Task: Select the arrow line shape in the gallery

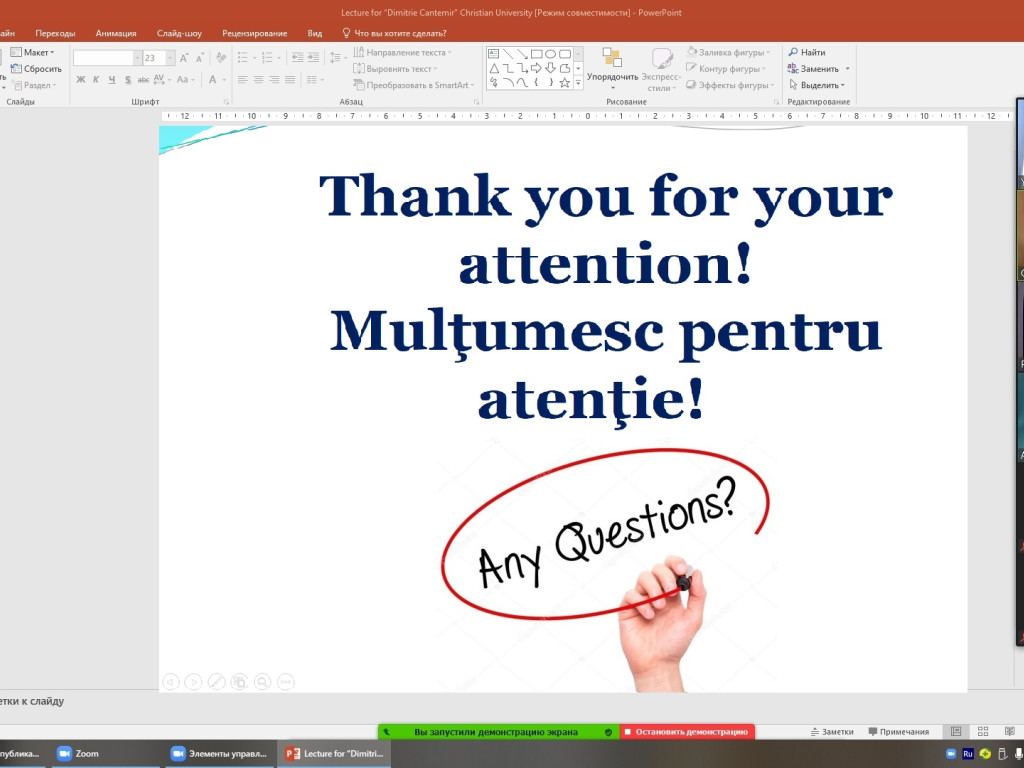Action: [522, 54]
